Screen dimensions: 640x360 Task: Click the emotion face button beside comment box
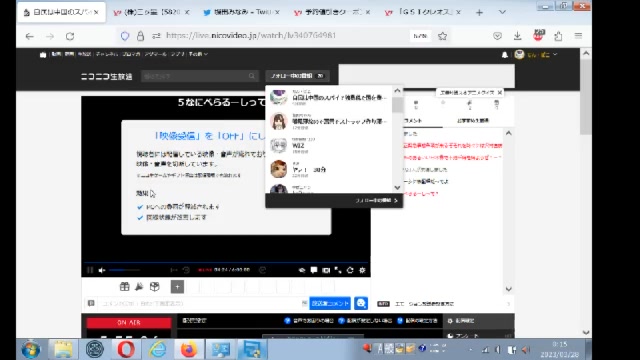361,303
